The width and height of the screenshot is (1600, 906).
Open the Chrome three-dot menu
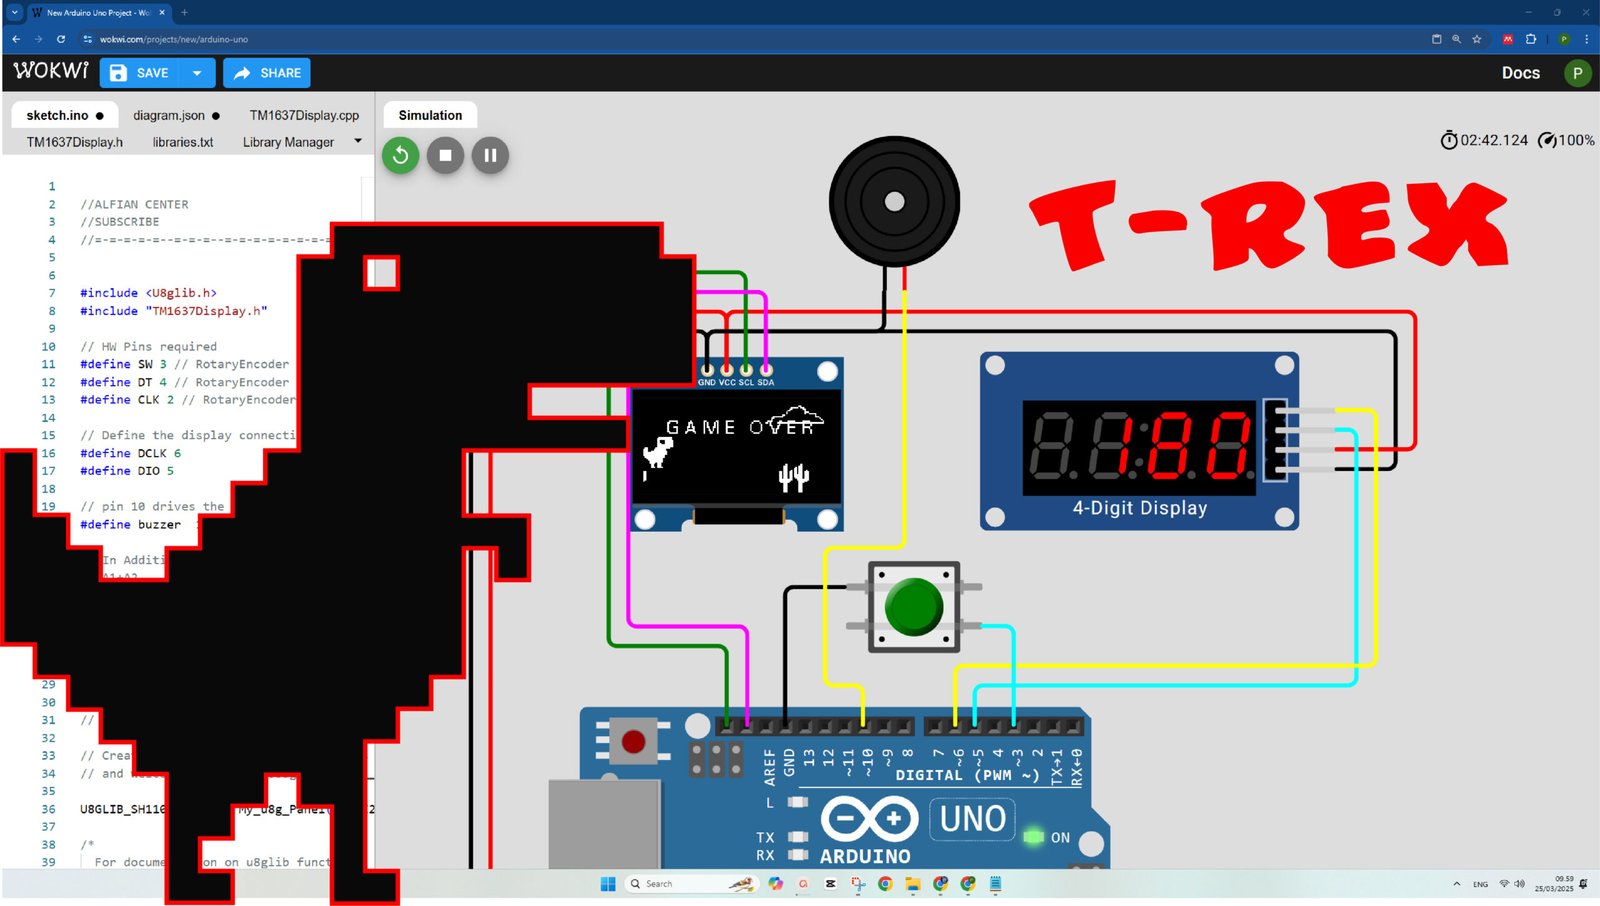click(1586, 39)
